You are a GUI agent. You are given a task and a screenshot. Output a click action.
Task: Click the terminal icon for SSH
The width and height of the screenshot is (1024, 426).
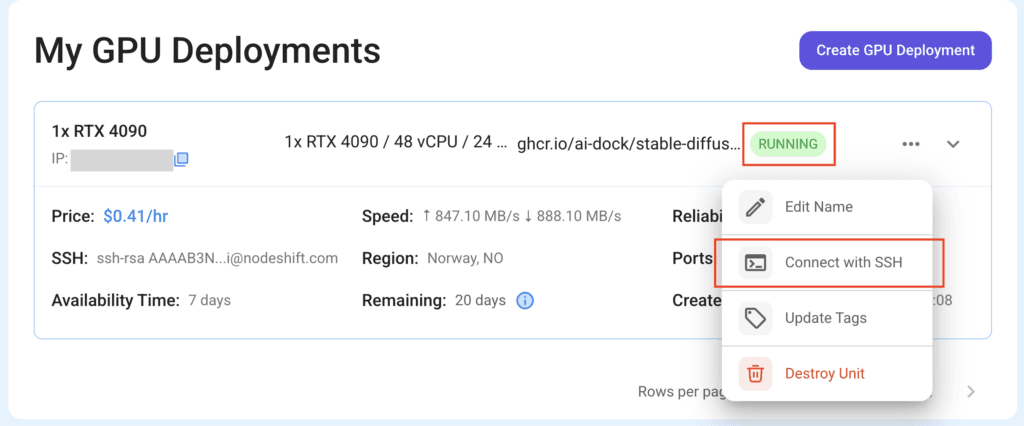point(756,263)
